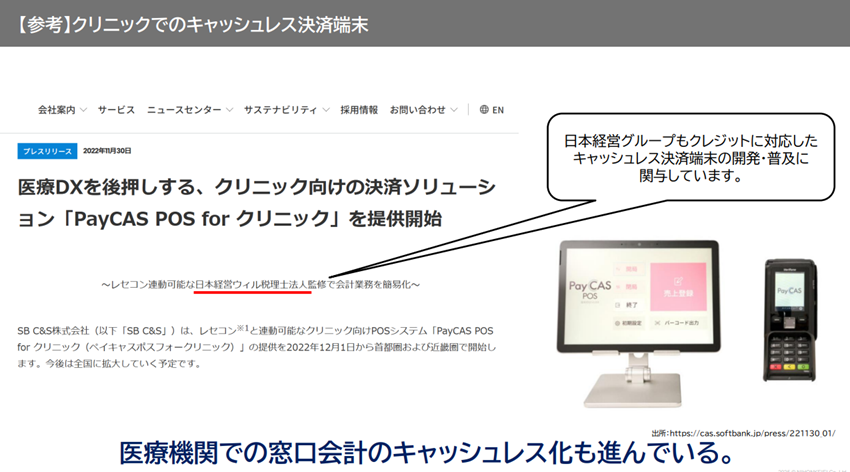This screenshot has height=472, width=850.
Task: Open the サステナビリティ menu
Action: coord(280,110)
